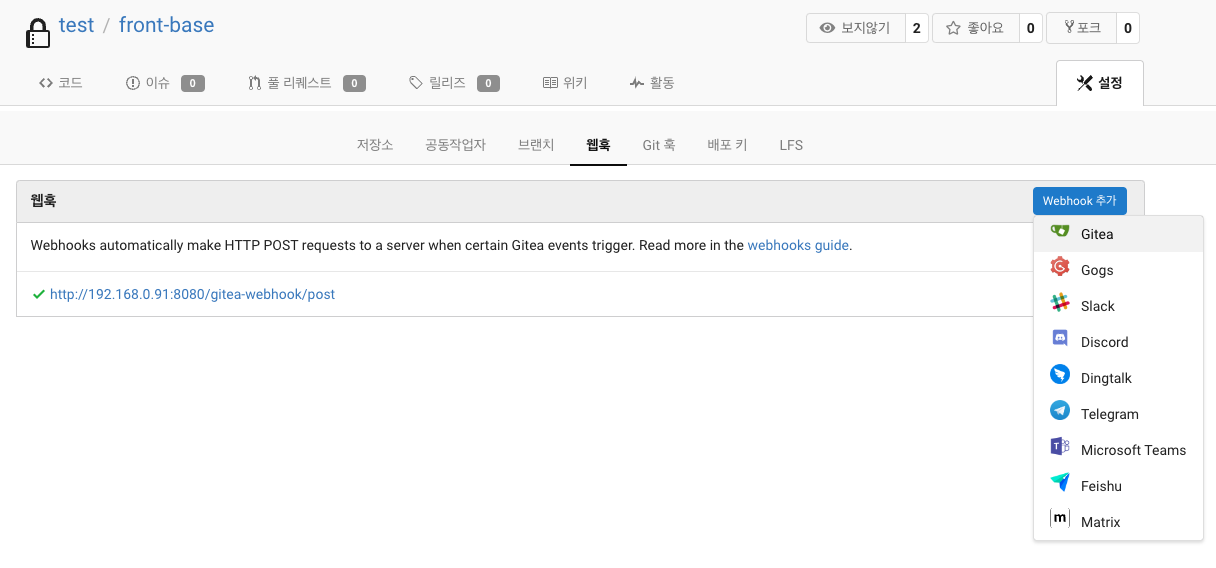Switch to the Git 훅 sub-tab
Screen dimensions: 1216x568
(659, 145)
